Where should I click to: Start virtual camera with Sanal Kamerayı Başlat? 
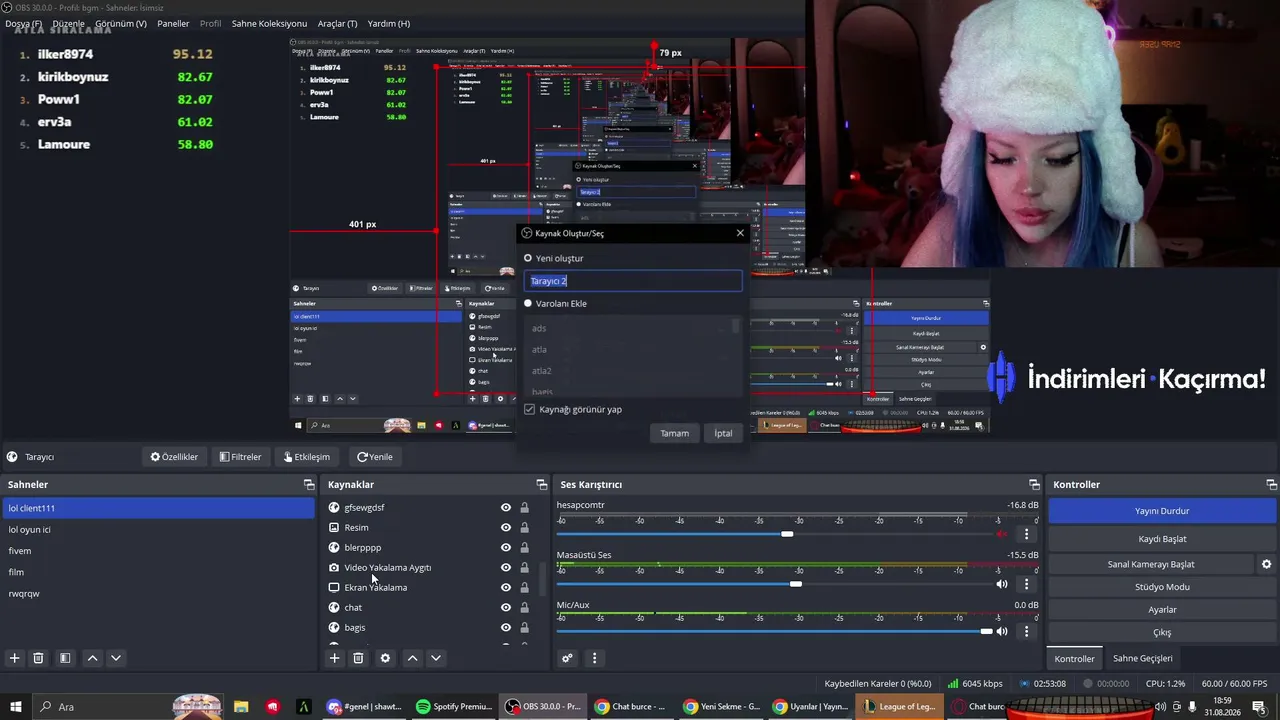click(1151, 564)
